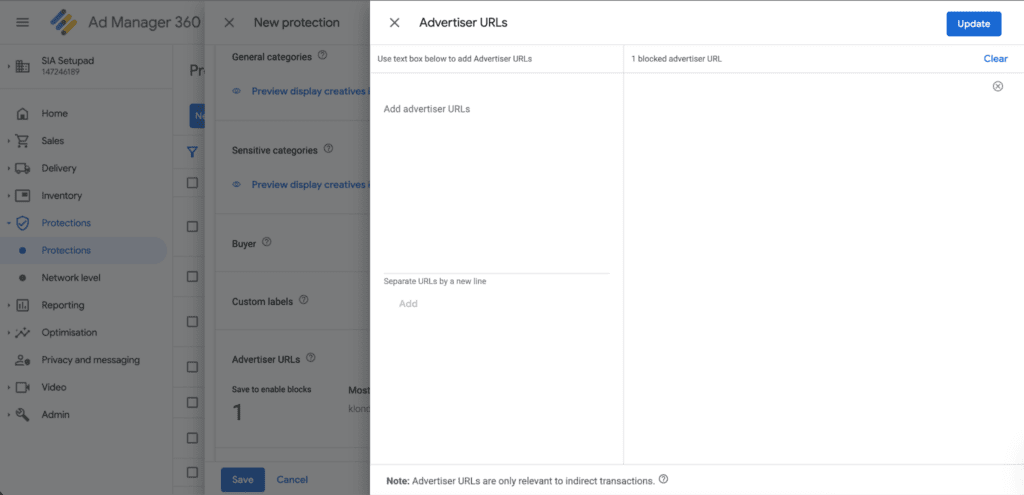Viewport: 1024px width, 495px height.
Task: Open the Reporting section
Action: pos(63,305)
